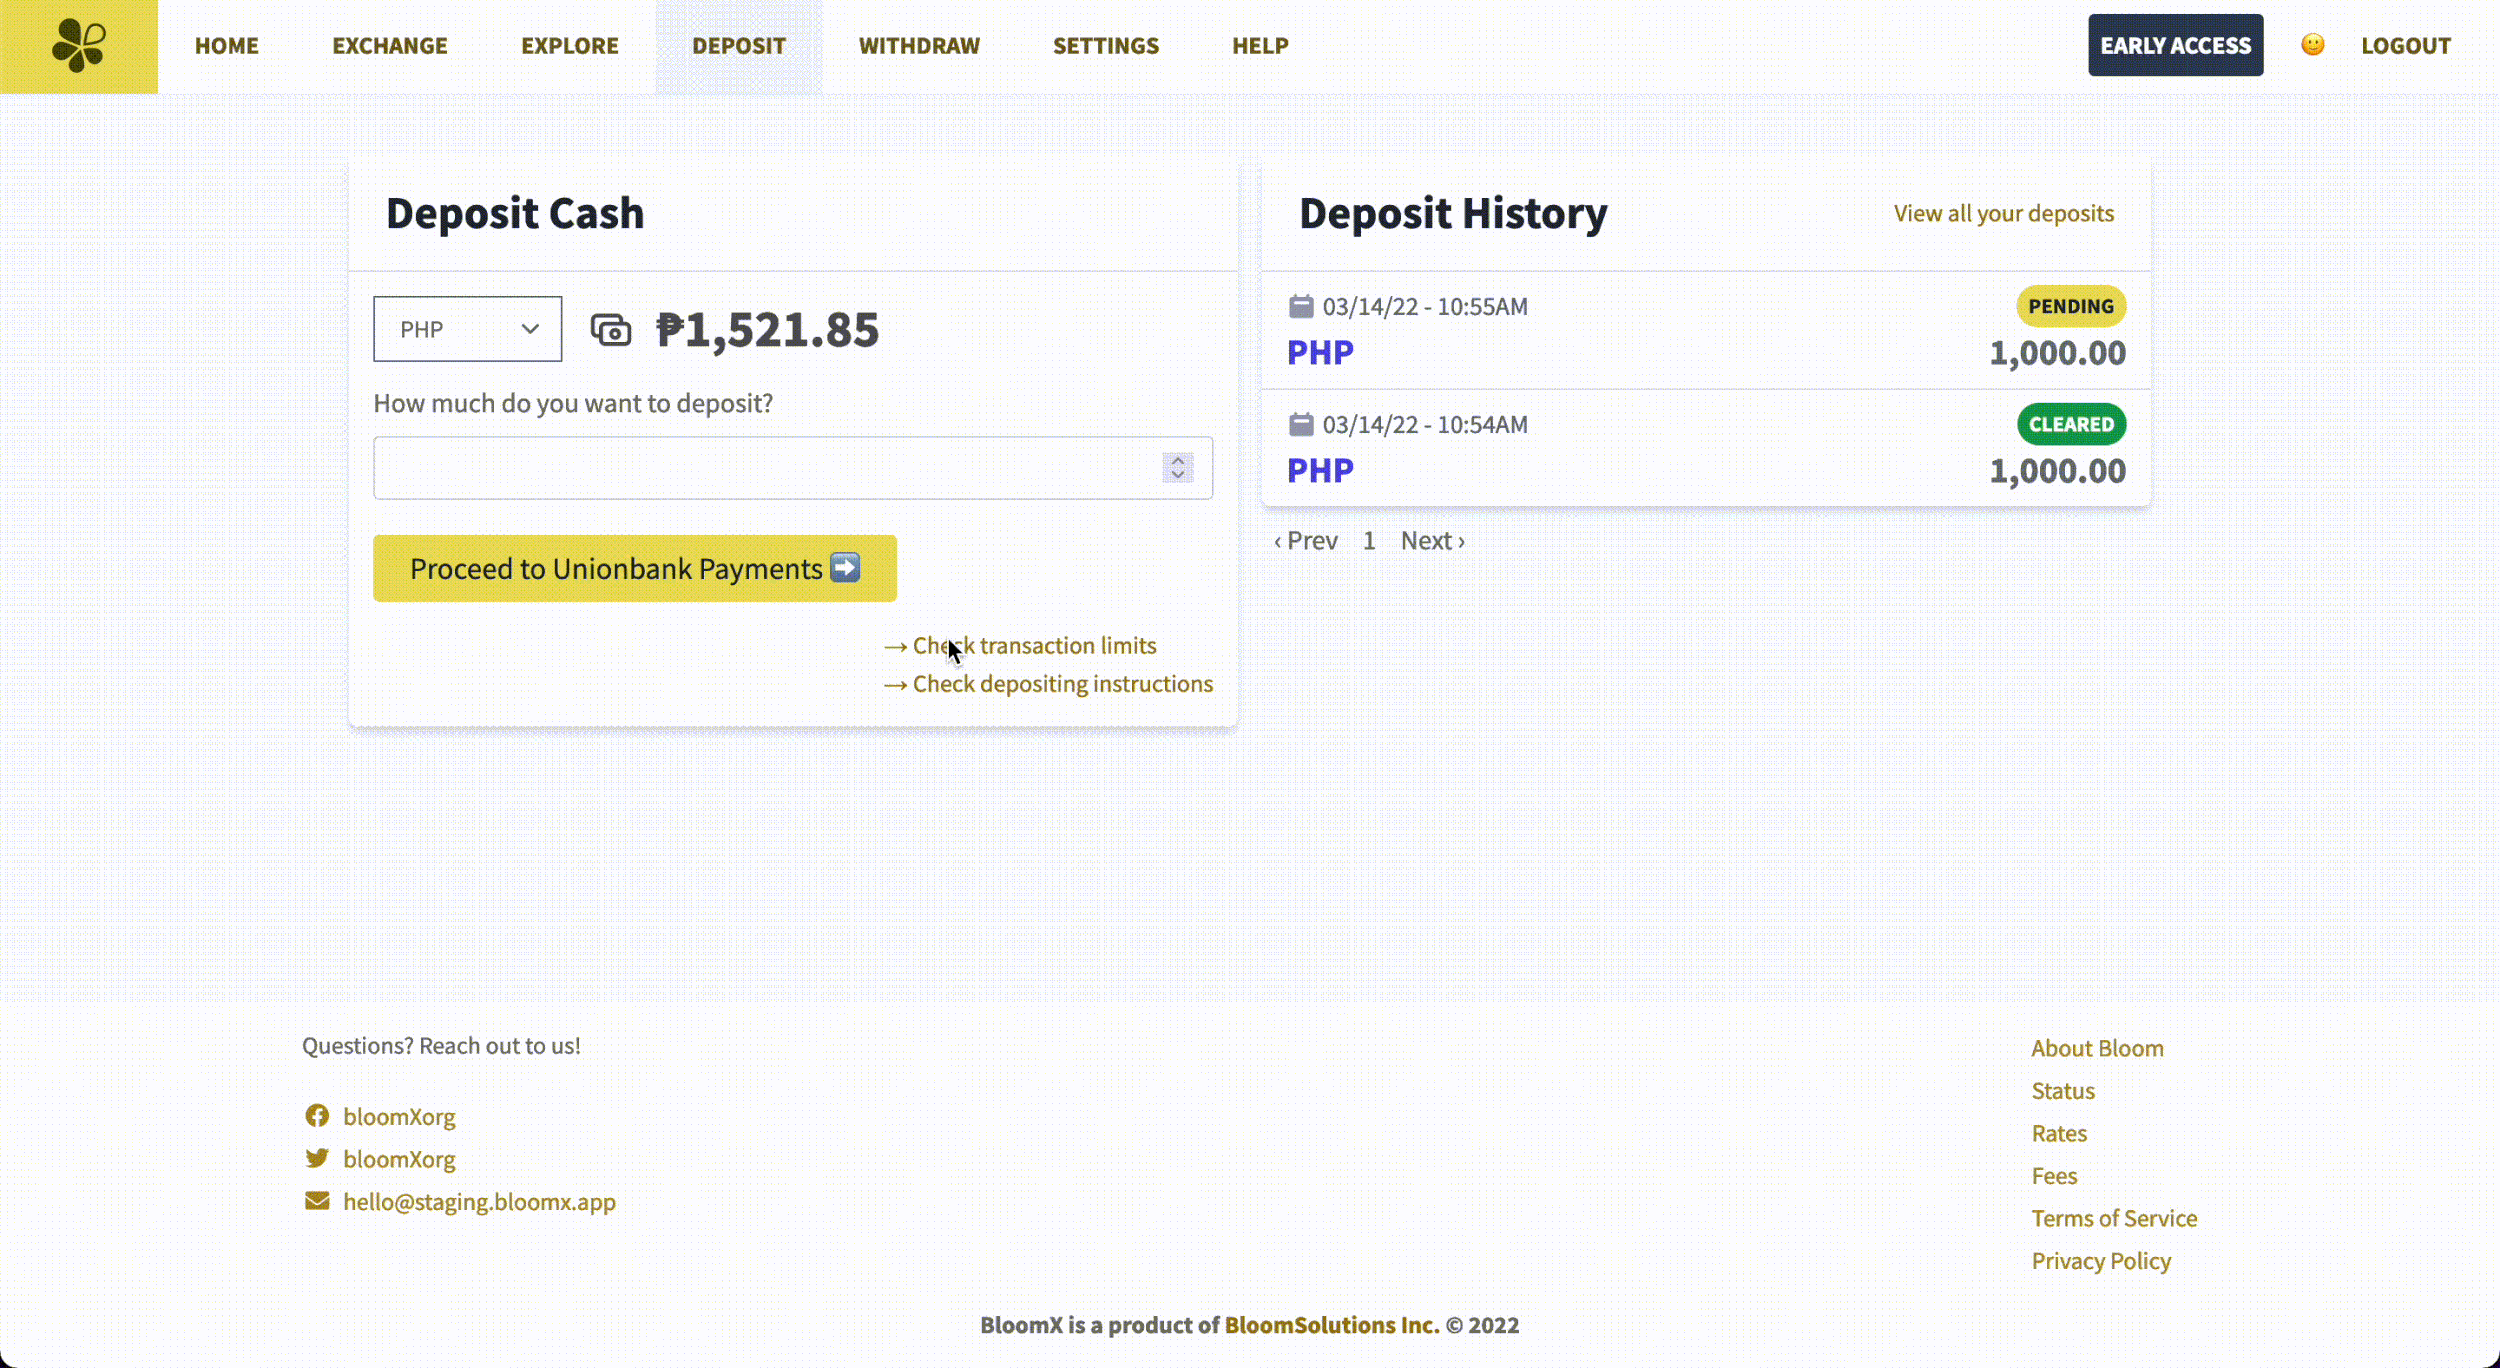Open the Settings menu item
The height and width of the screenshot is (1368, 2500).
coord(1105,46)
